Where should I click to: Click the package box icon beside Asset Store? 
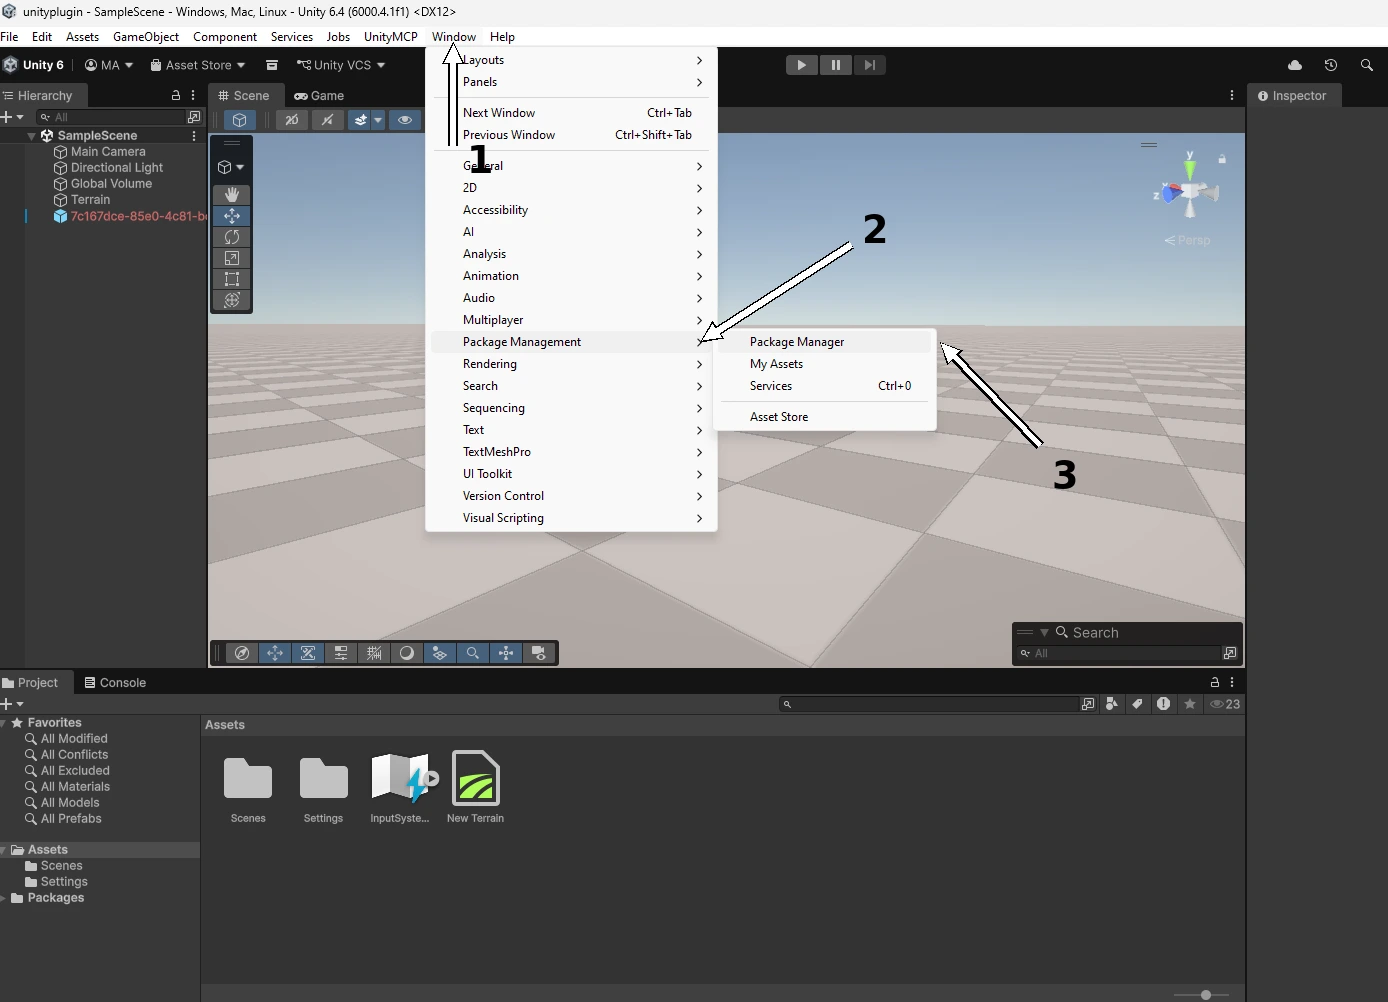272,65
